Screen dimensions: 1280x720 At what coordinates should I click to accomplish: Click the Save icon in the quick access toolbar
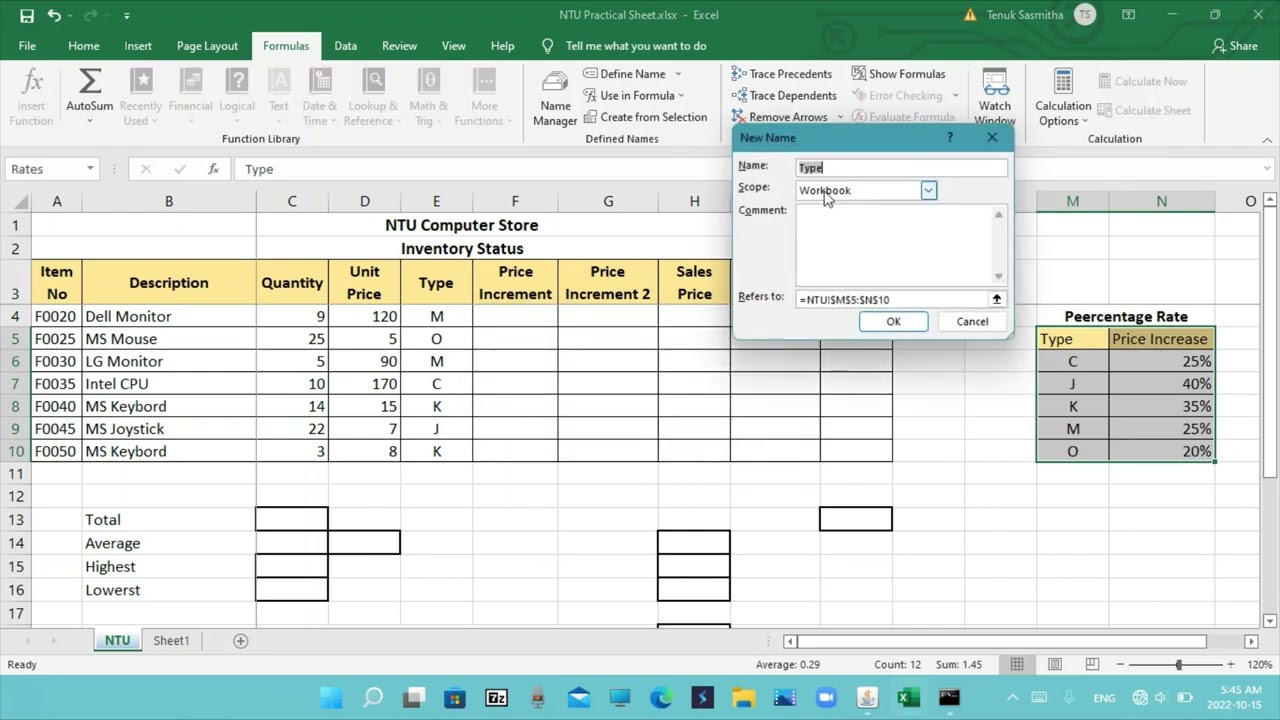click(x=27, y=15)
